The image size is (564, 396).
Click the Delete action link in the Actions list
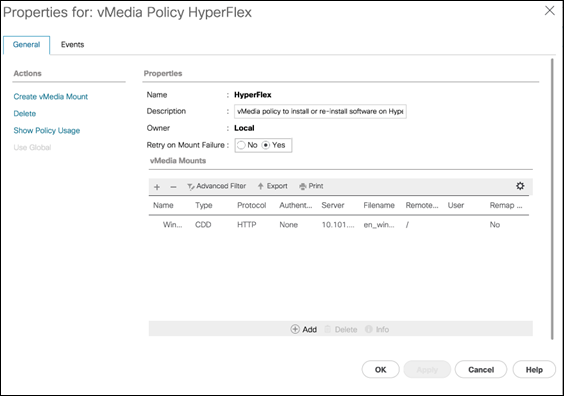coord(25,113)
